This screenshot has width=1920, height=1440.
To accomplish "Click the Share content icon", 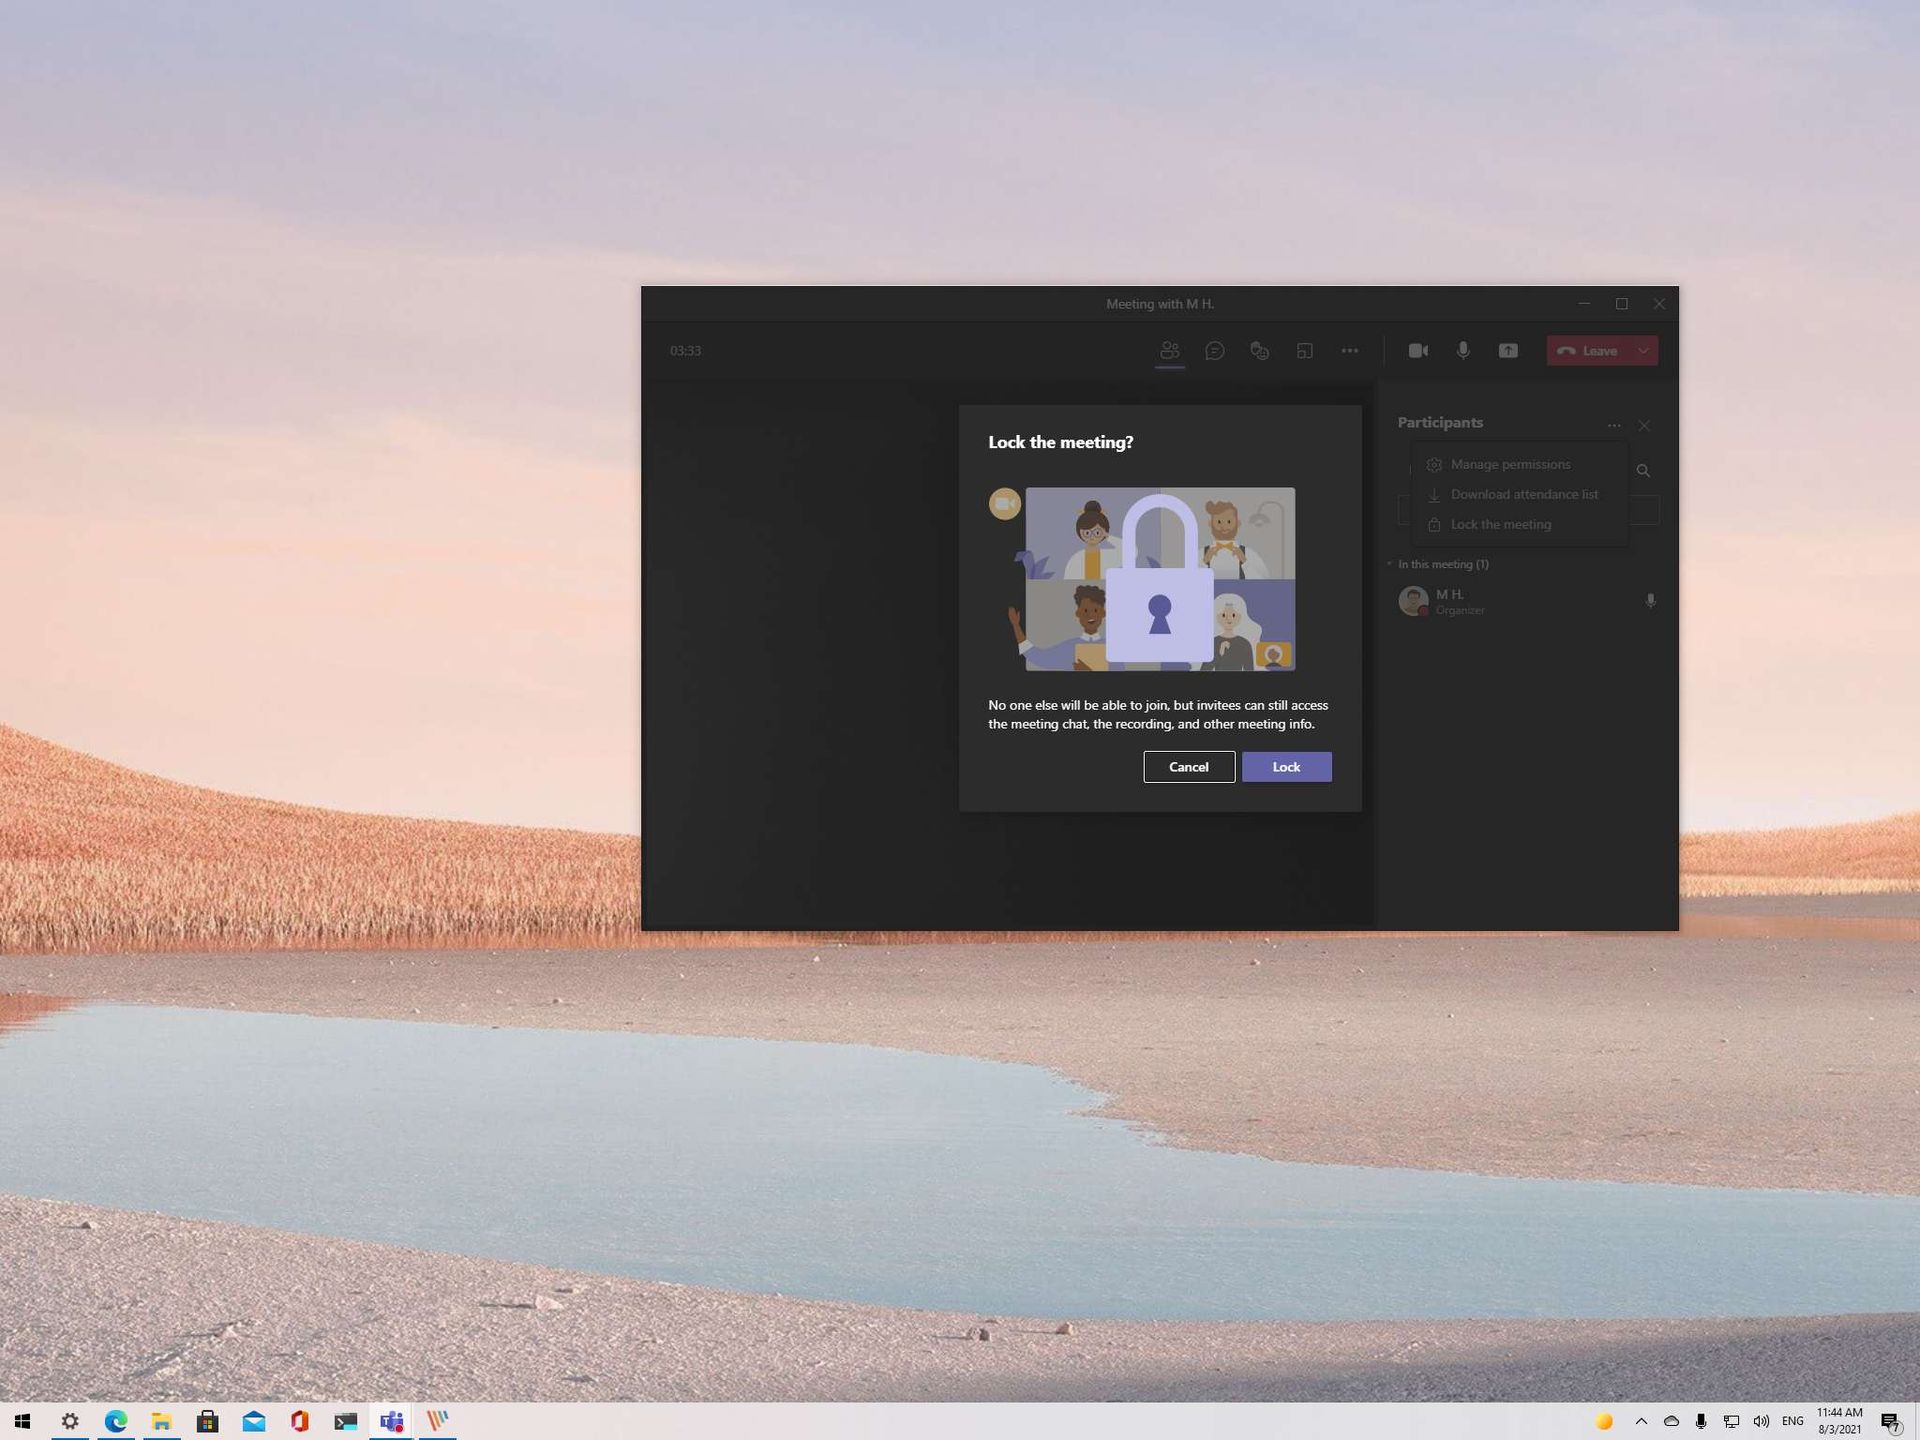I will point(1508,351).
